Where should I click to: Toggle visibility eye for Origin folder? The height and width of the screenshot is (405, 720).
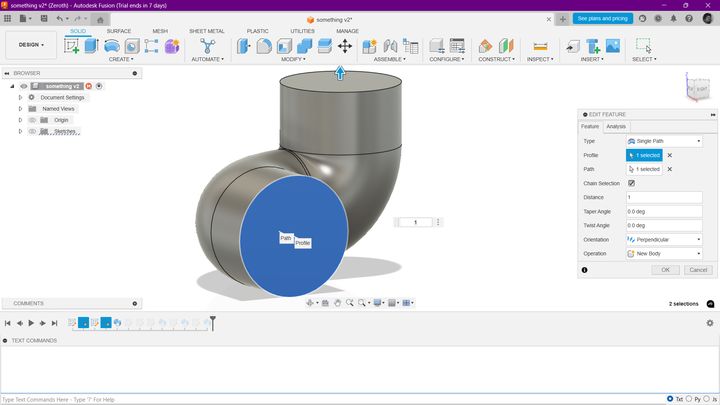[x=32, y=120]
